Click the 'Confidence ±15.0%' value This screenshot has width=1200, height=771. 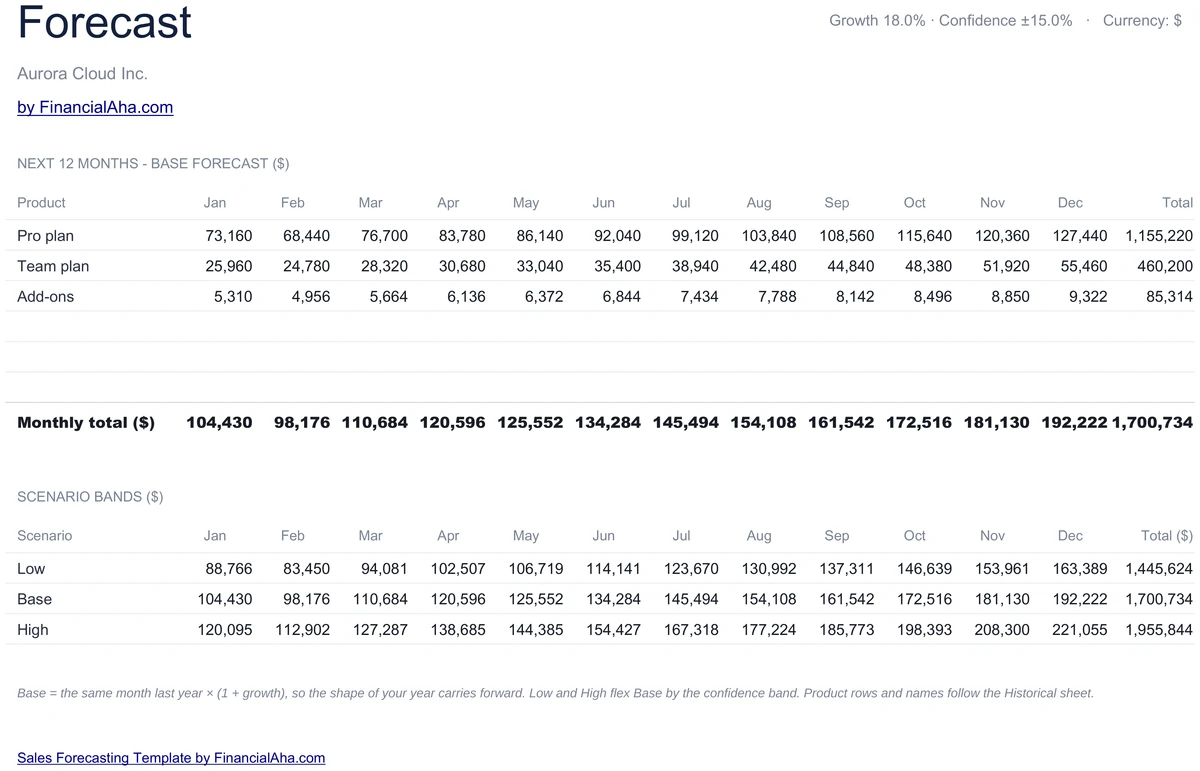[x=1005, y=21]
